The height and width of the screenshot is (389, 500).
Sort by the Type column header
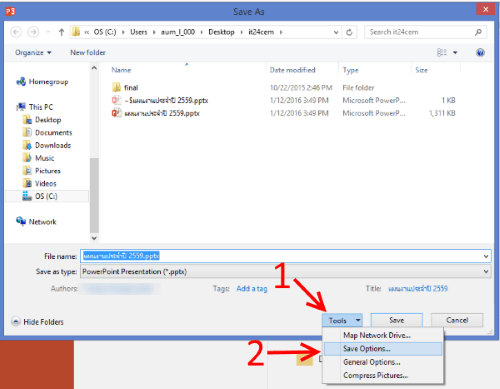click(350, 70)
